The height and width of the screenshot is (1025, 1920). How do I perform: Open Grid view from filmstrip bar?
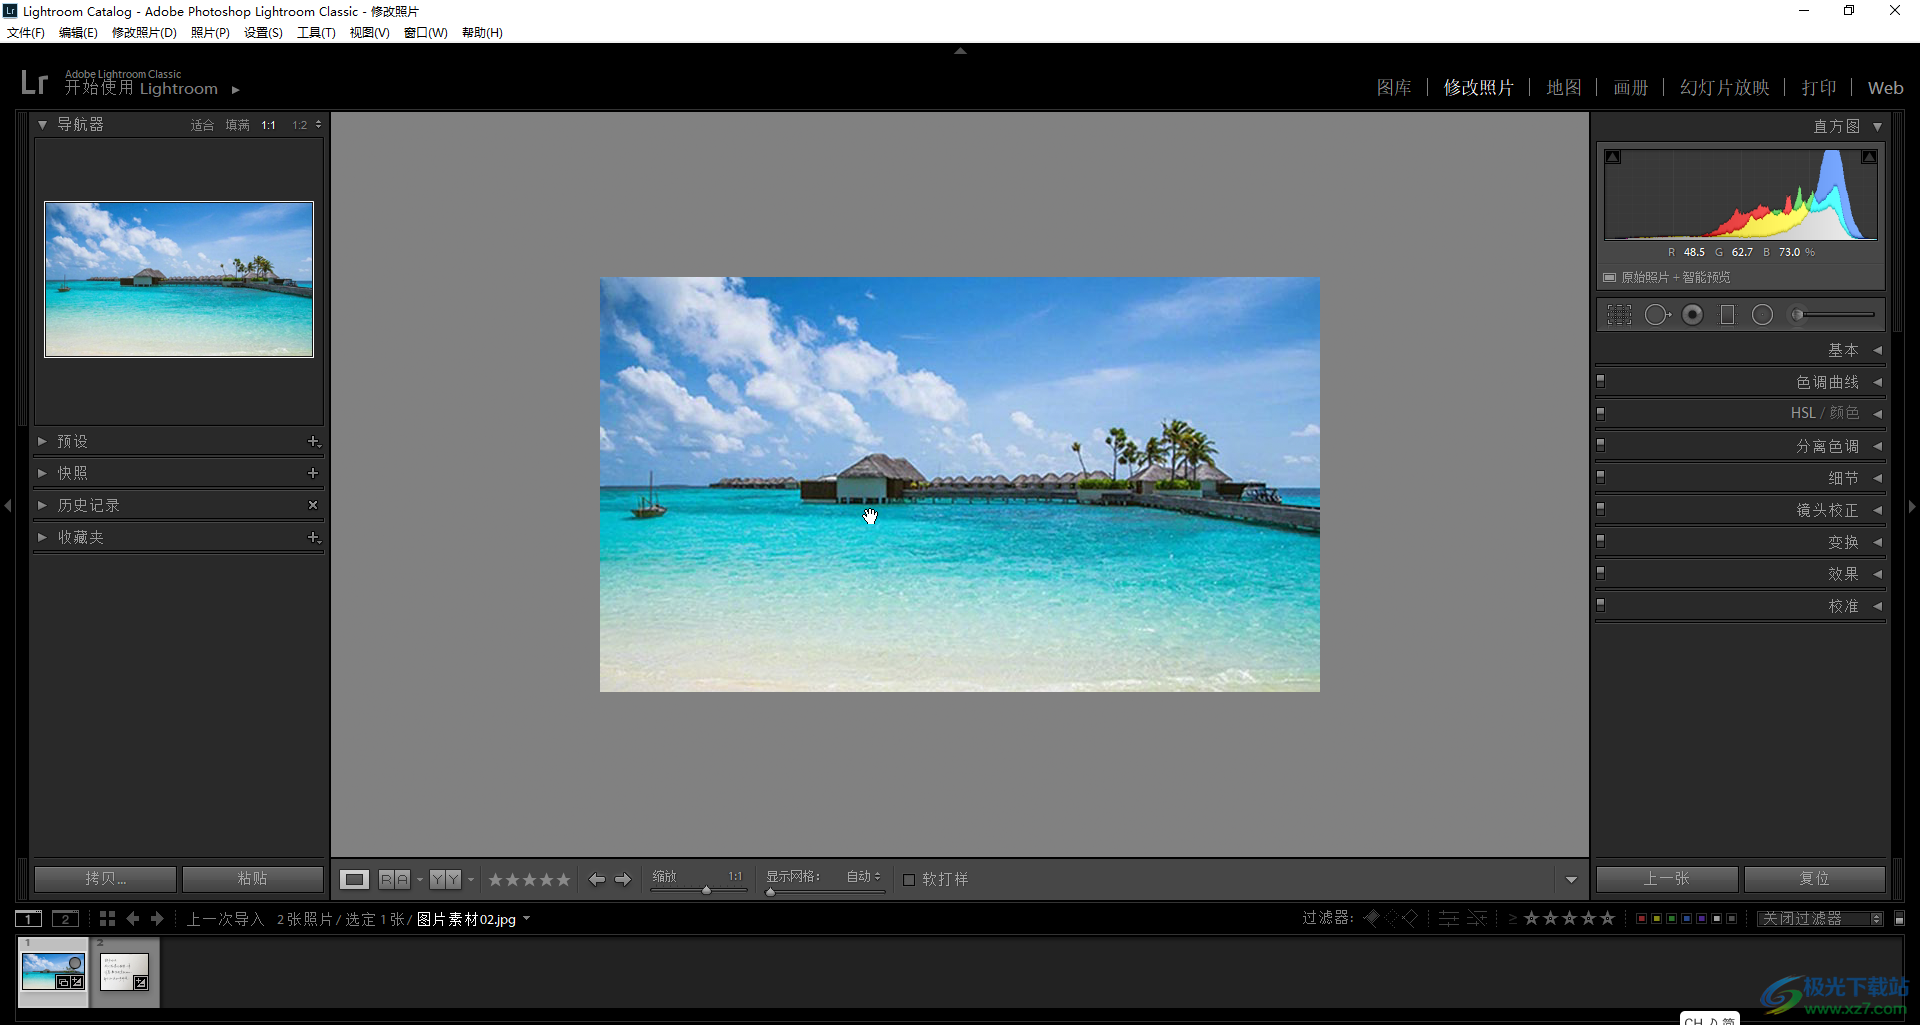click(107, 918)
